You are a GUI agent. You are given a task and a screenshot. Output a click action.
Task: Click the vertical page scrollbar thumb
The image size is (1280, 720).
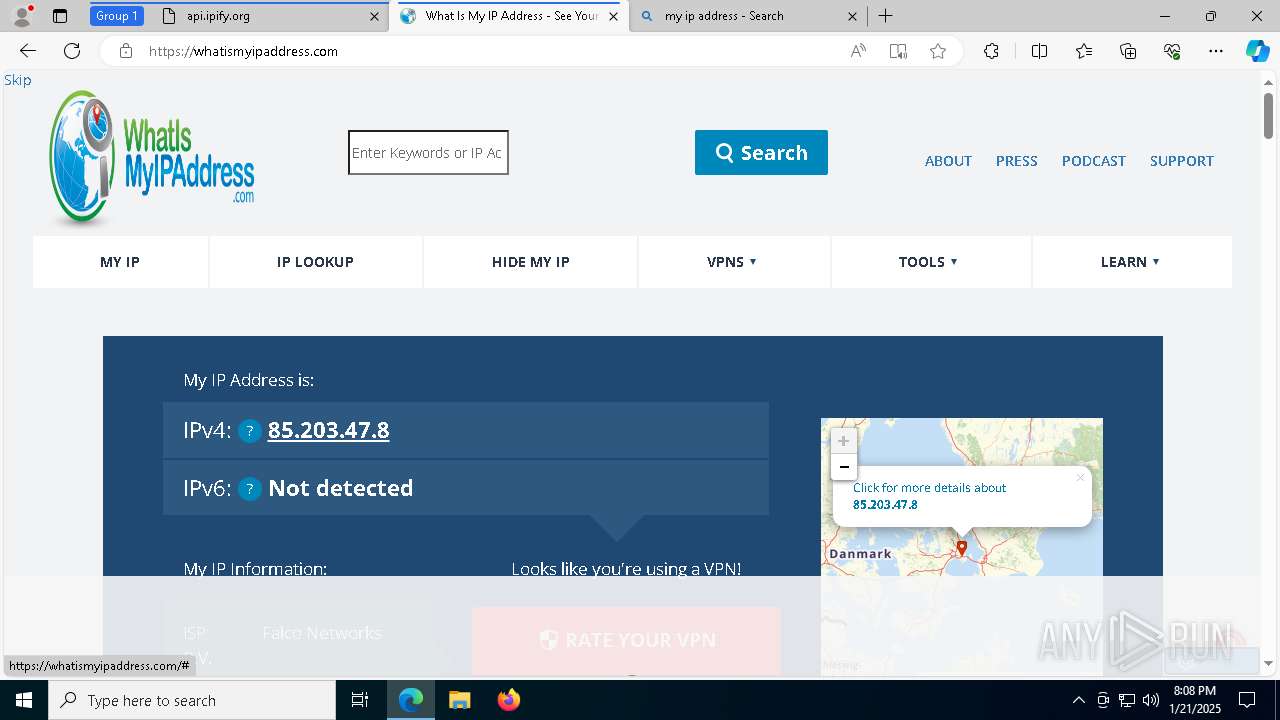[1269, 115]
